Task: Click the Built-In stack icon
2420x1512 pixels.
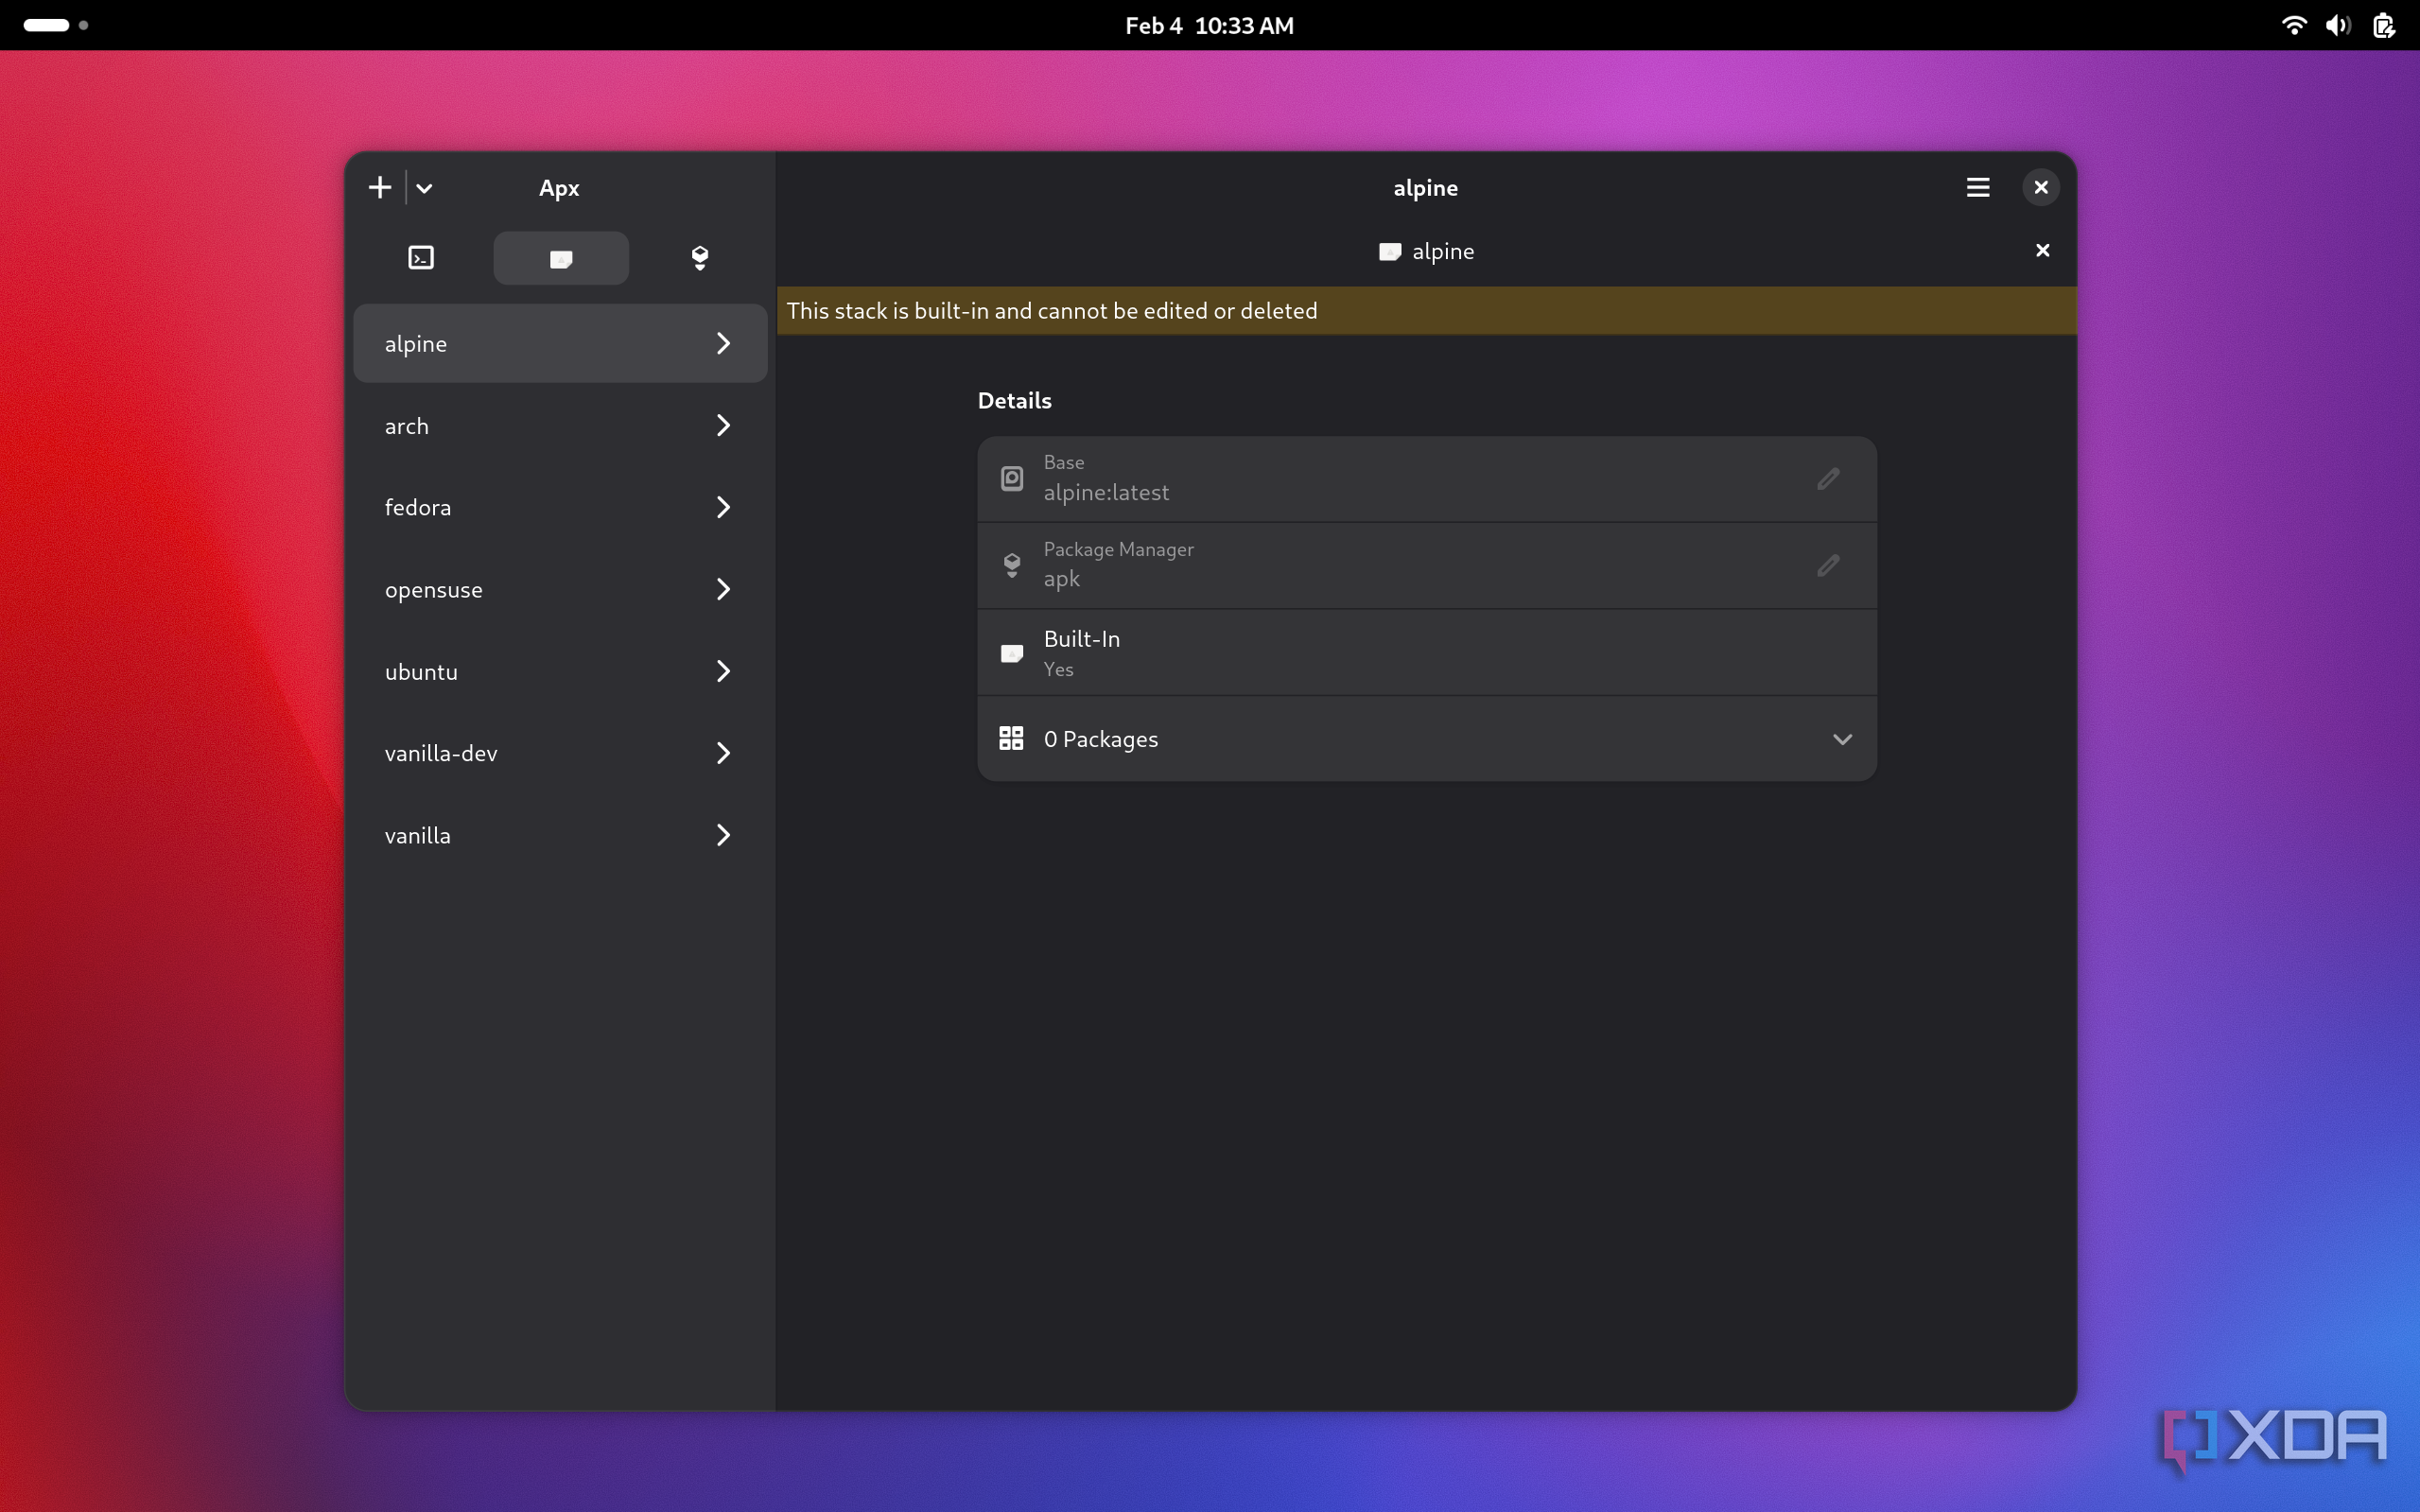Action: [1011, 654]
